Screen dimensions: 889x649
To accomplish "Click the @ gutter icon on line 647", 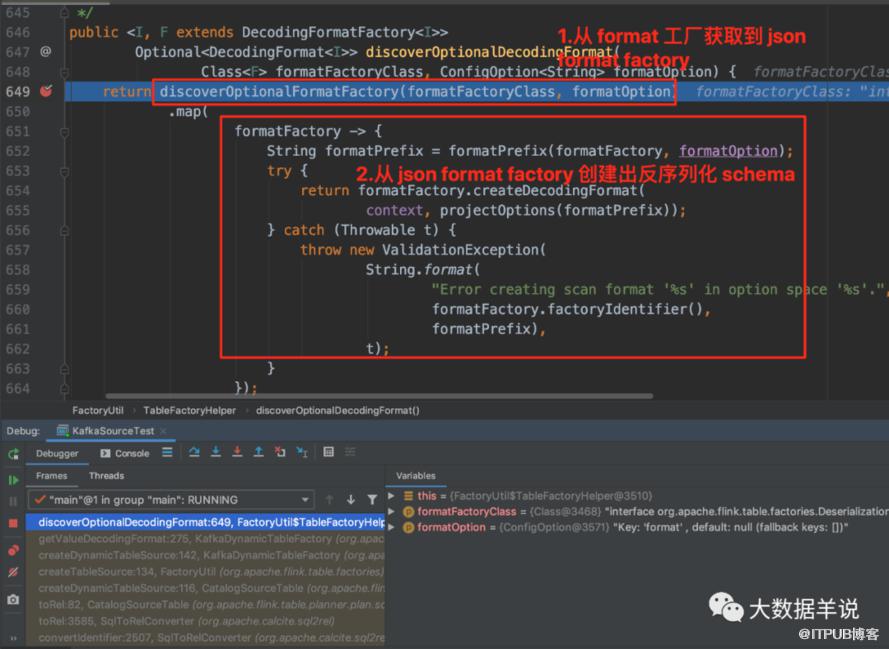I will 46,52.
